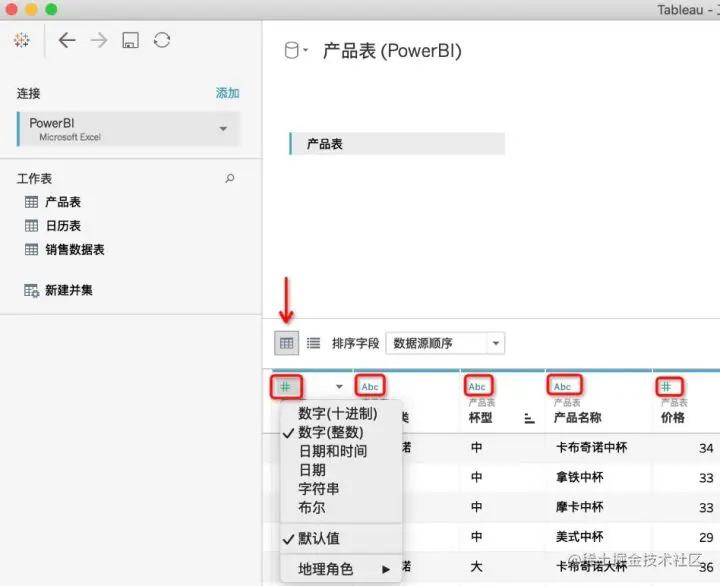Image resolution: width=720 pixels, height=586 pixels.
Task: Click the Abc type icon on the second column
Action: (x=370, y=387)
